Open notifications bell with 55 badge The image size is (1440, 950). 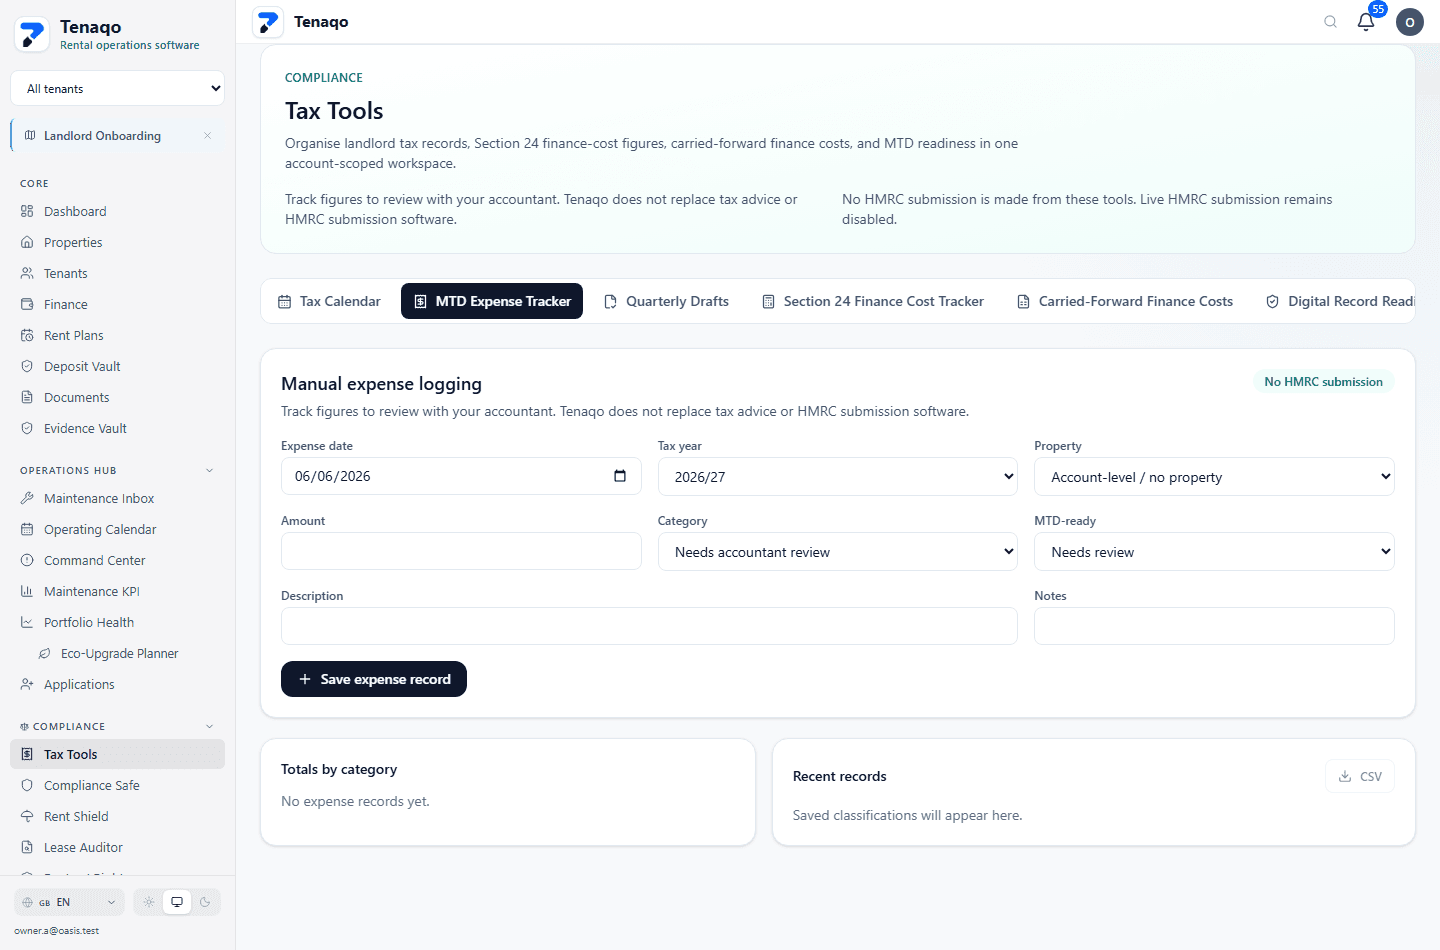(x=1366, y=22)
